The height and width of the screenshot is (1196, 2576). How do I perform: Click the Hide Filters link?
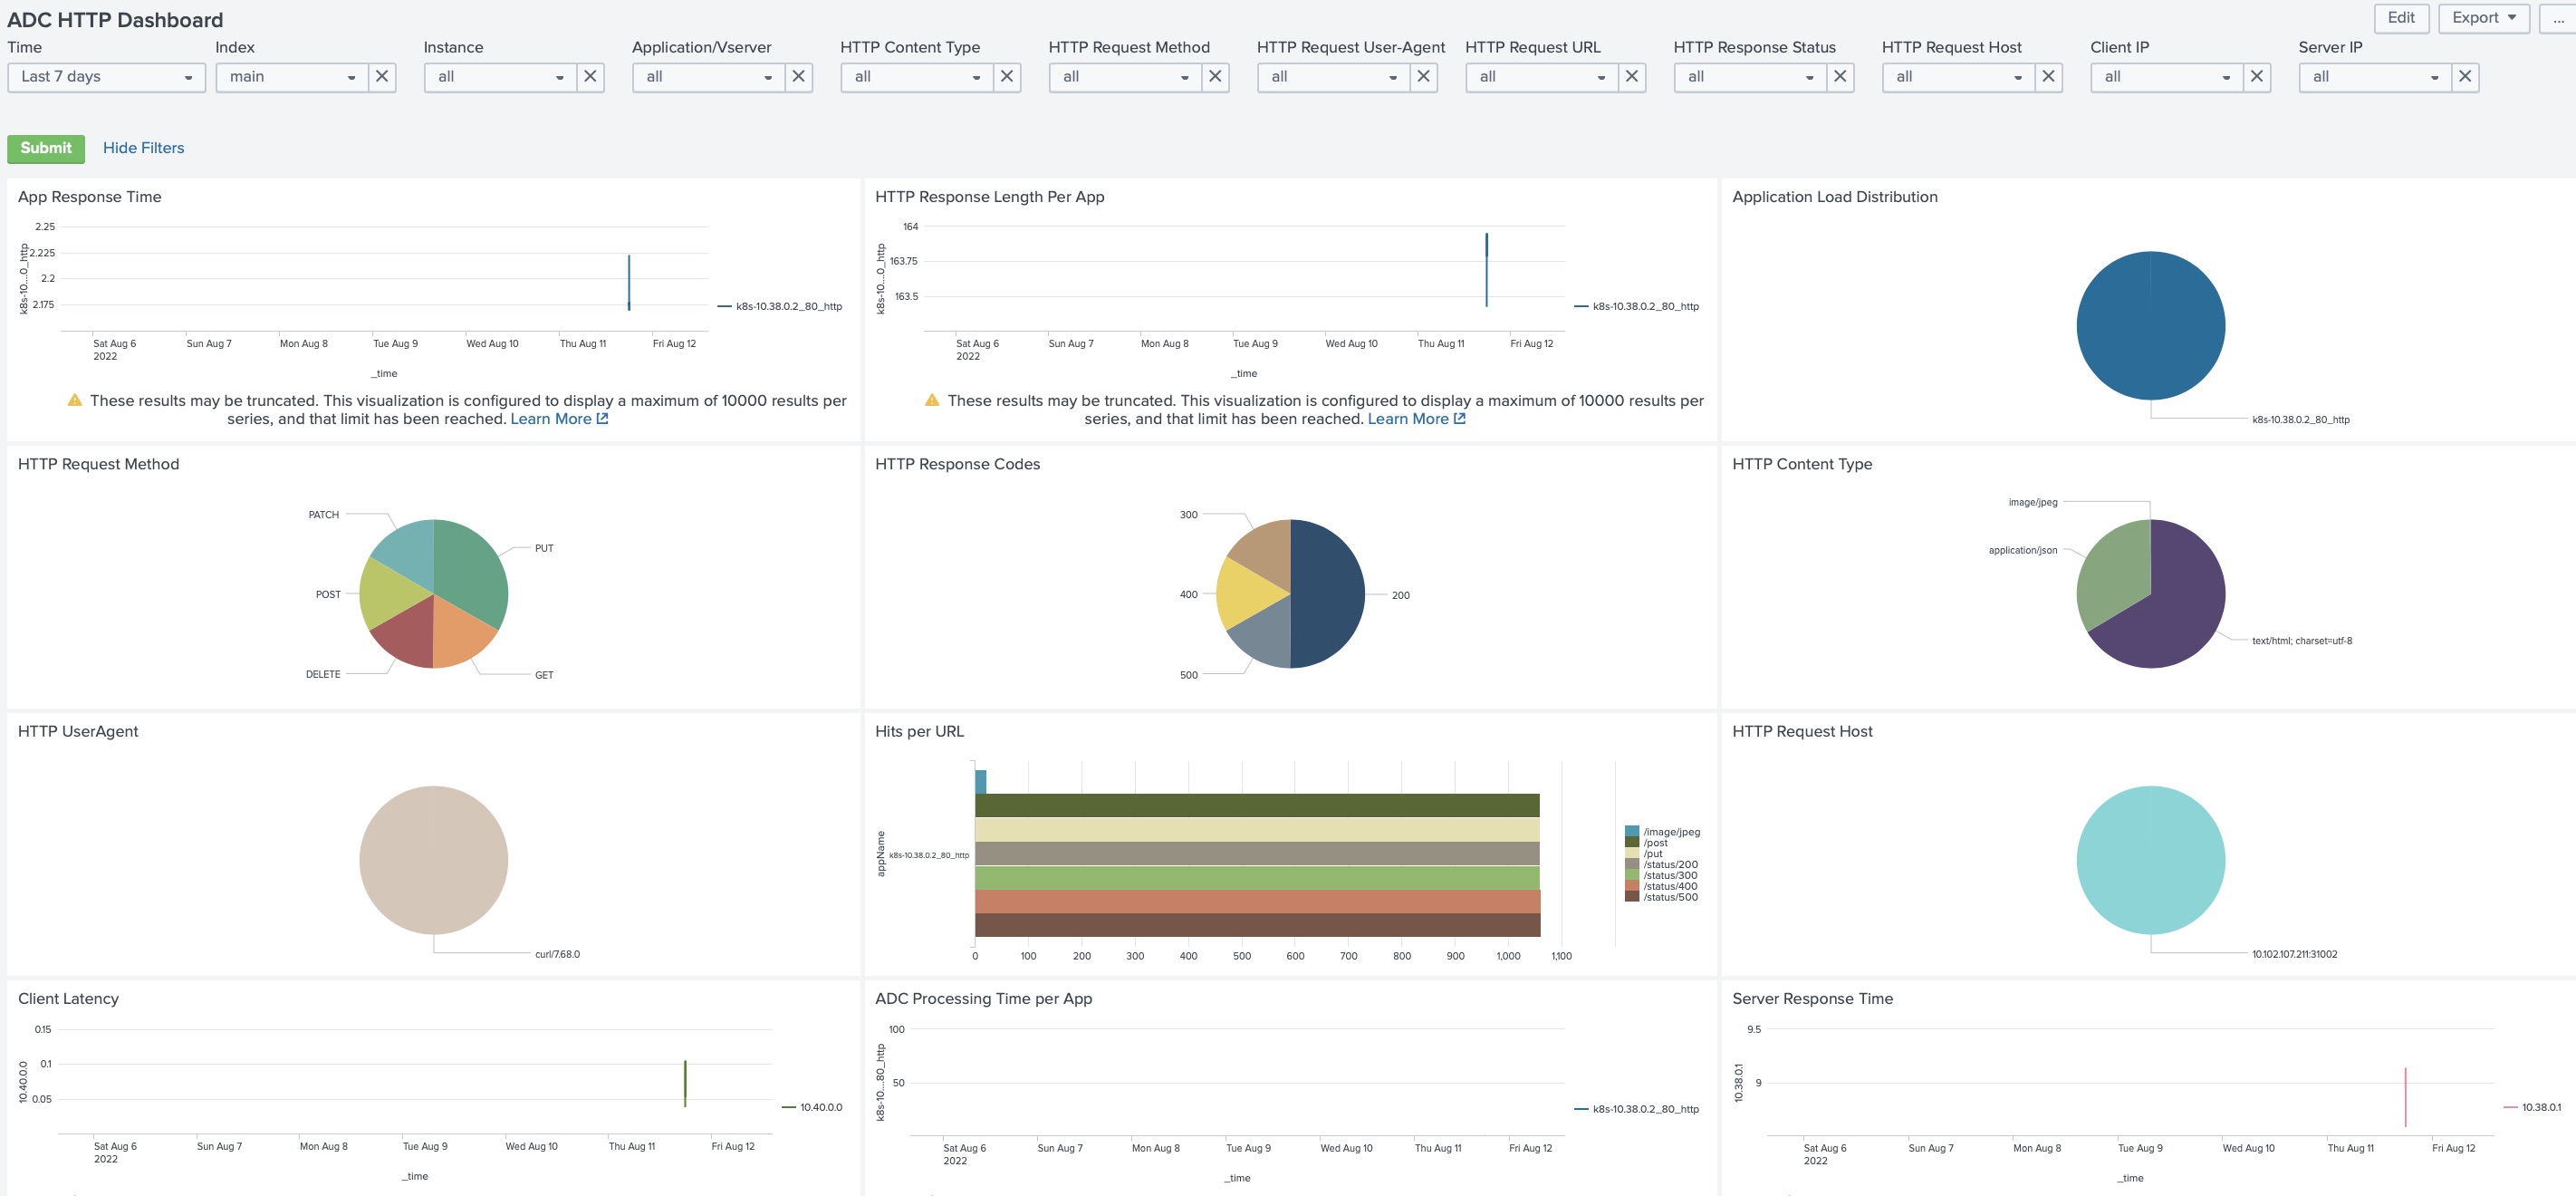[x=143, y=148]
